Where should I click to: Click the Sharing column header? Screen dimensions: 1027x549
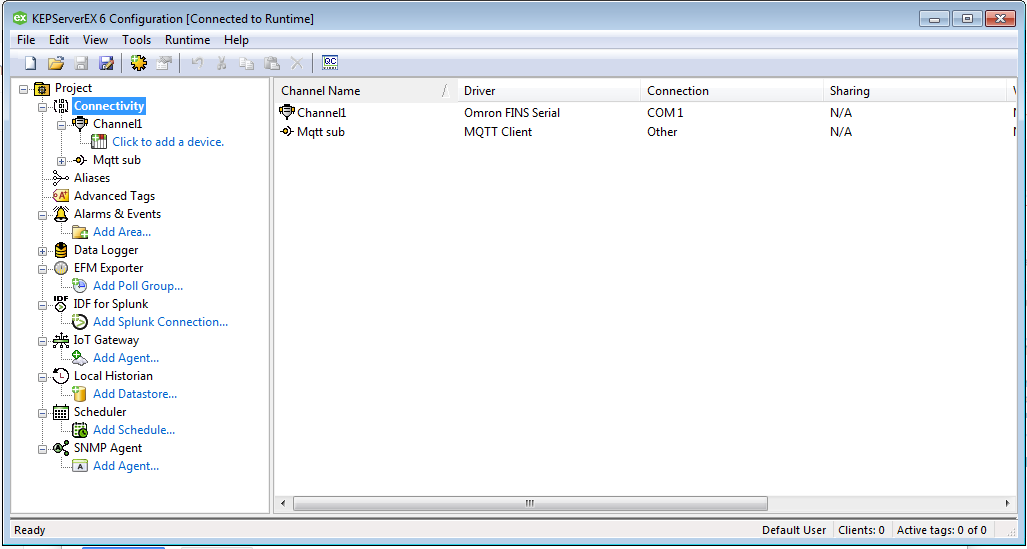click(914, 91)
